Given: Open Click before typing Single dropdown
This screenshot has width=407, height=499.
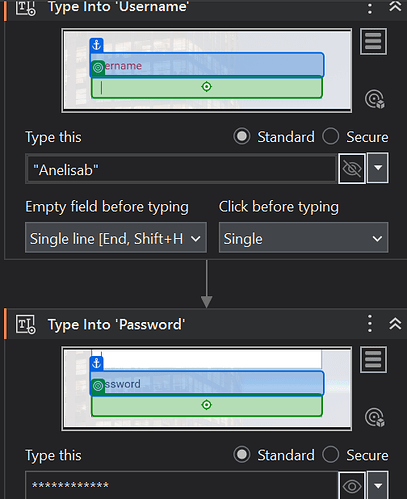Looking at the screenshot, I should [303, 238].
